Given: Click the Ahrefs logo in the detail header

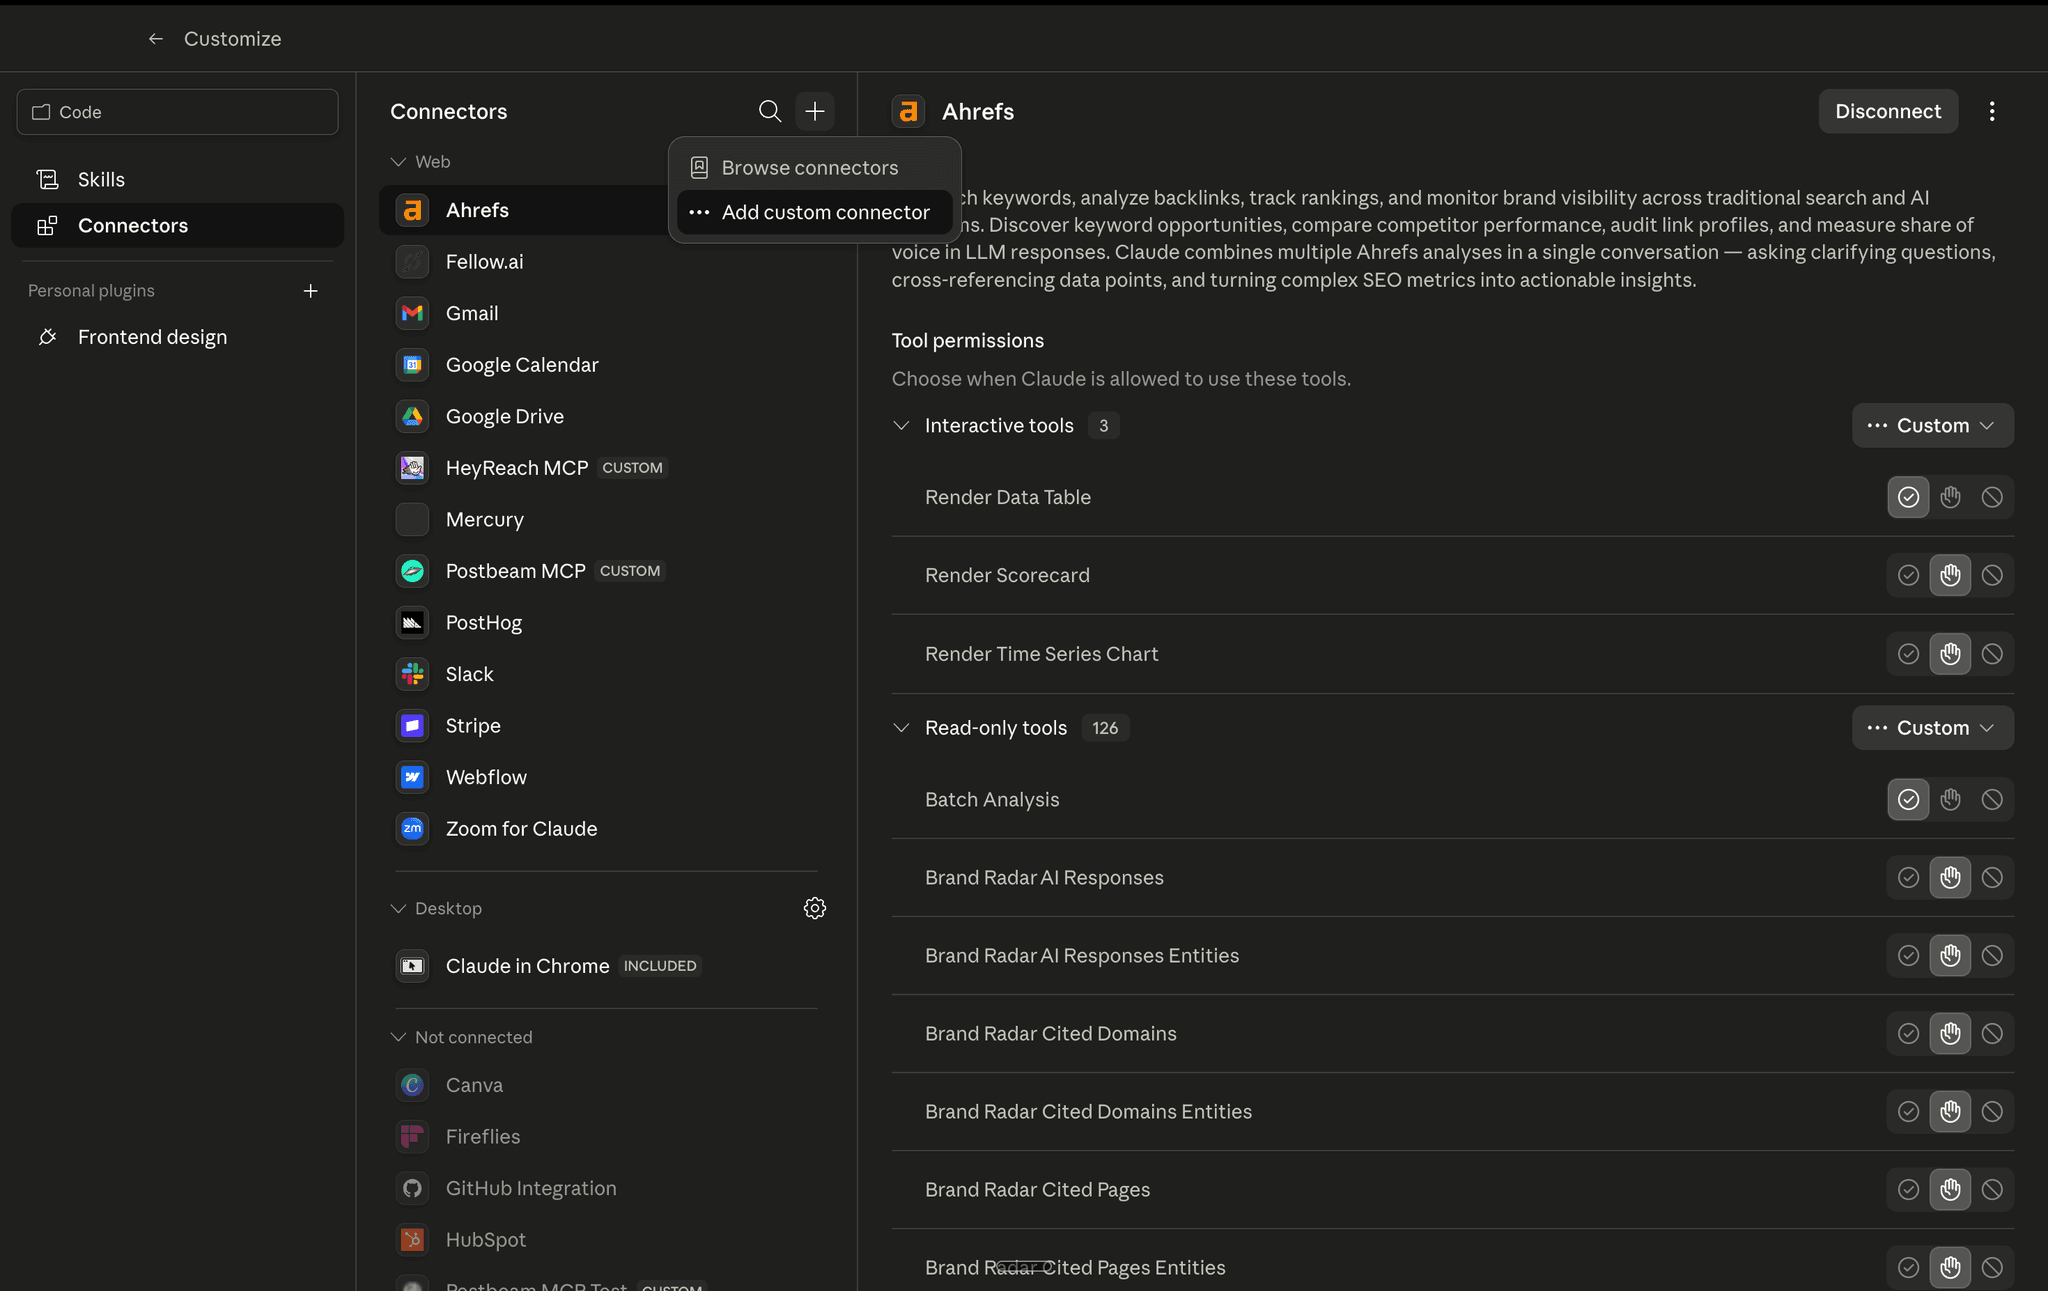Looking at the screenshot, I should 909,111.
